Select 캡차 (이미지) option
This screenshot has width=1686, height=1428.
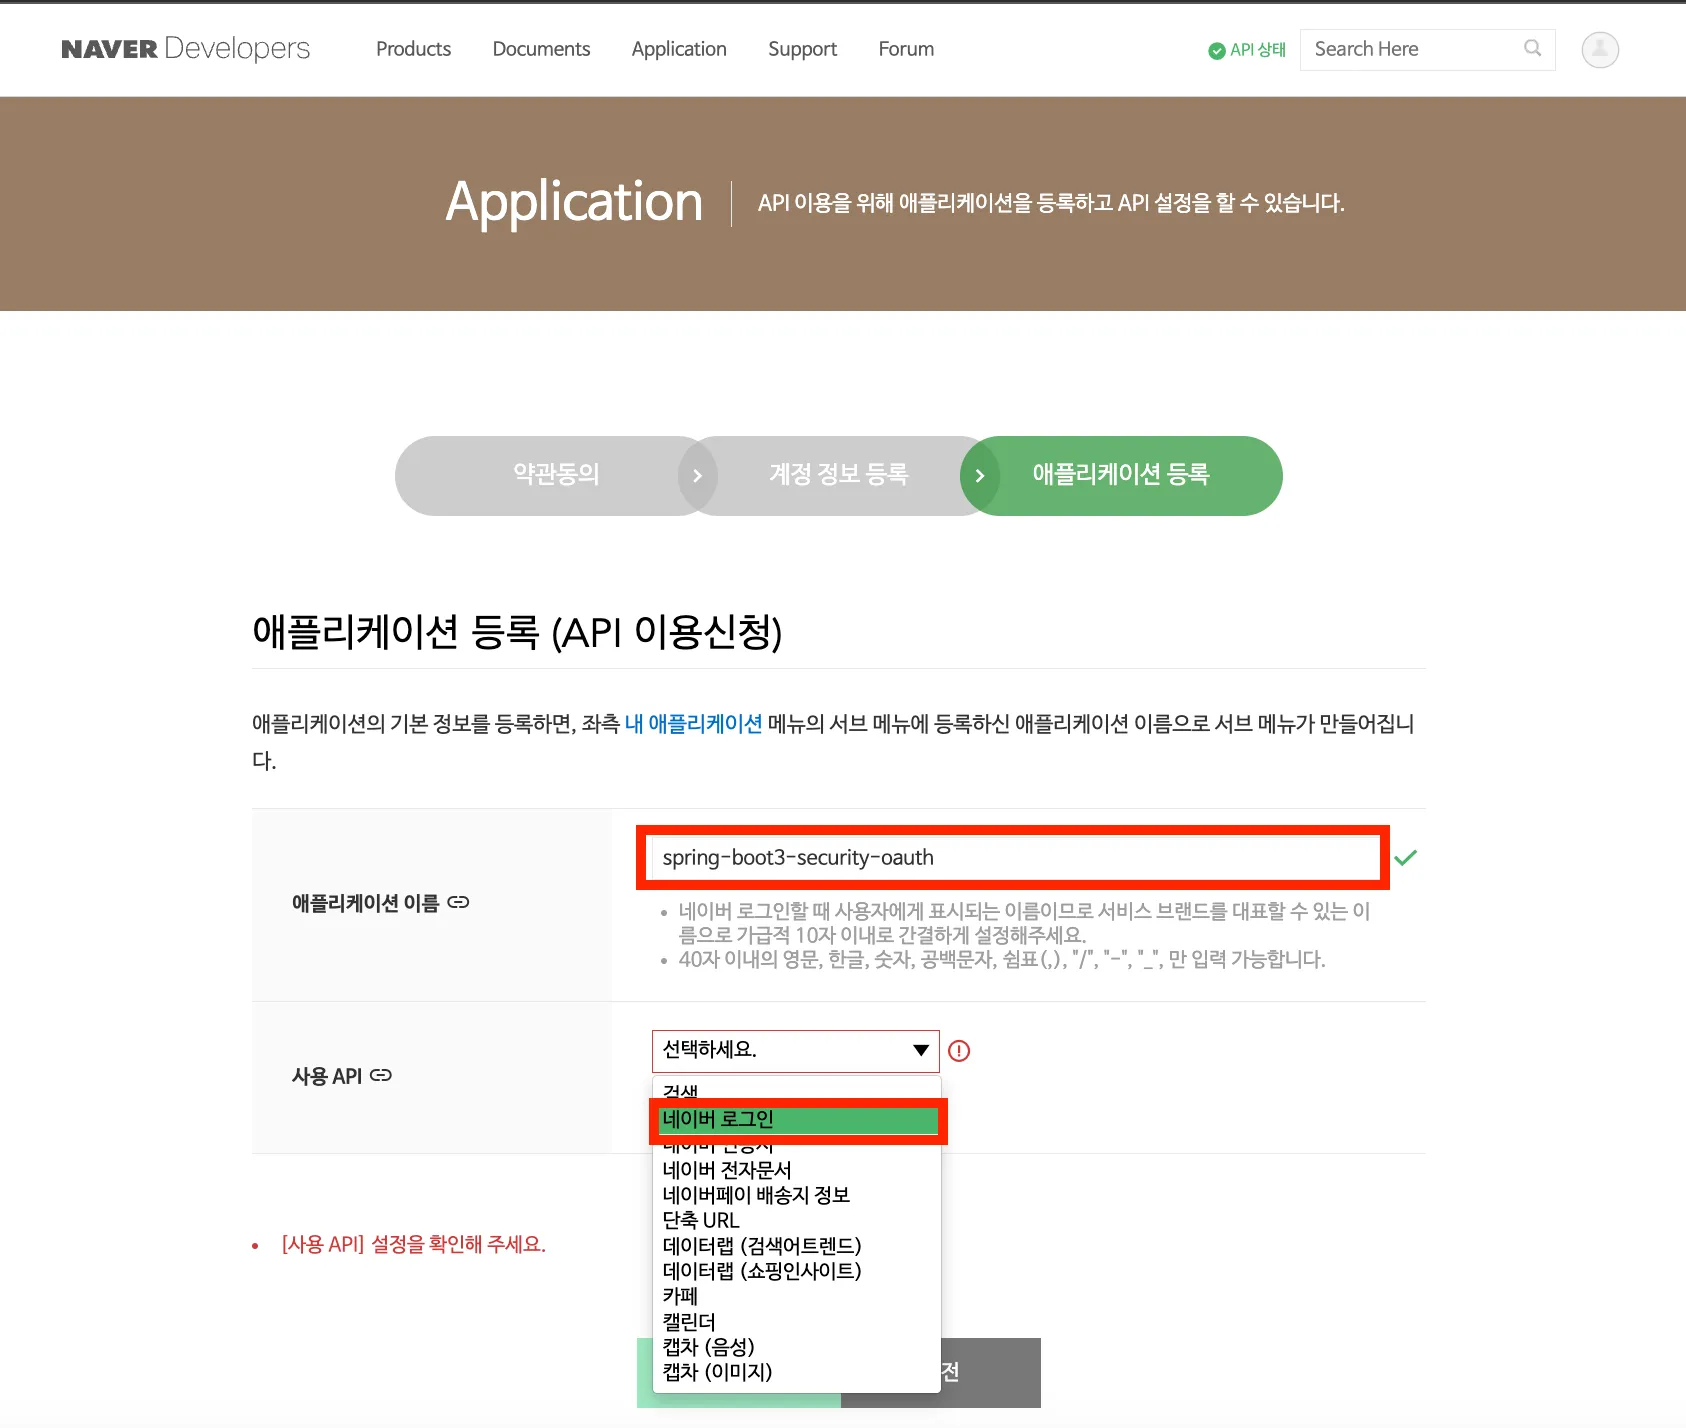(797, 1372)
